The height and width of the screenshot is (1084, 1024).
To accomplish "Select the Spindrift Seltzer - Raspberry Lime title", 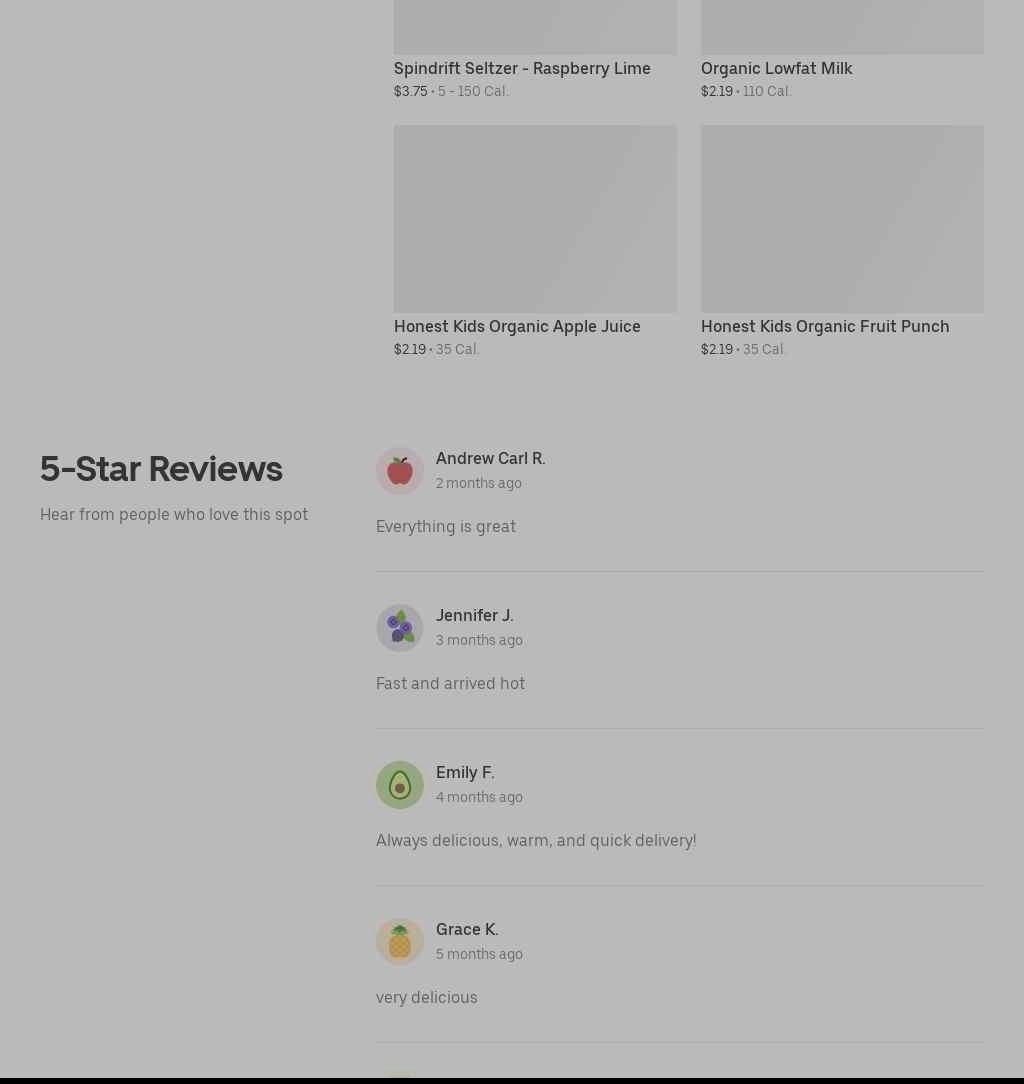I will pyautogui.click(x=522, y=68).
